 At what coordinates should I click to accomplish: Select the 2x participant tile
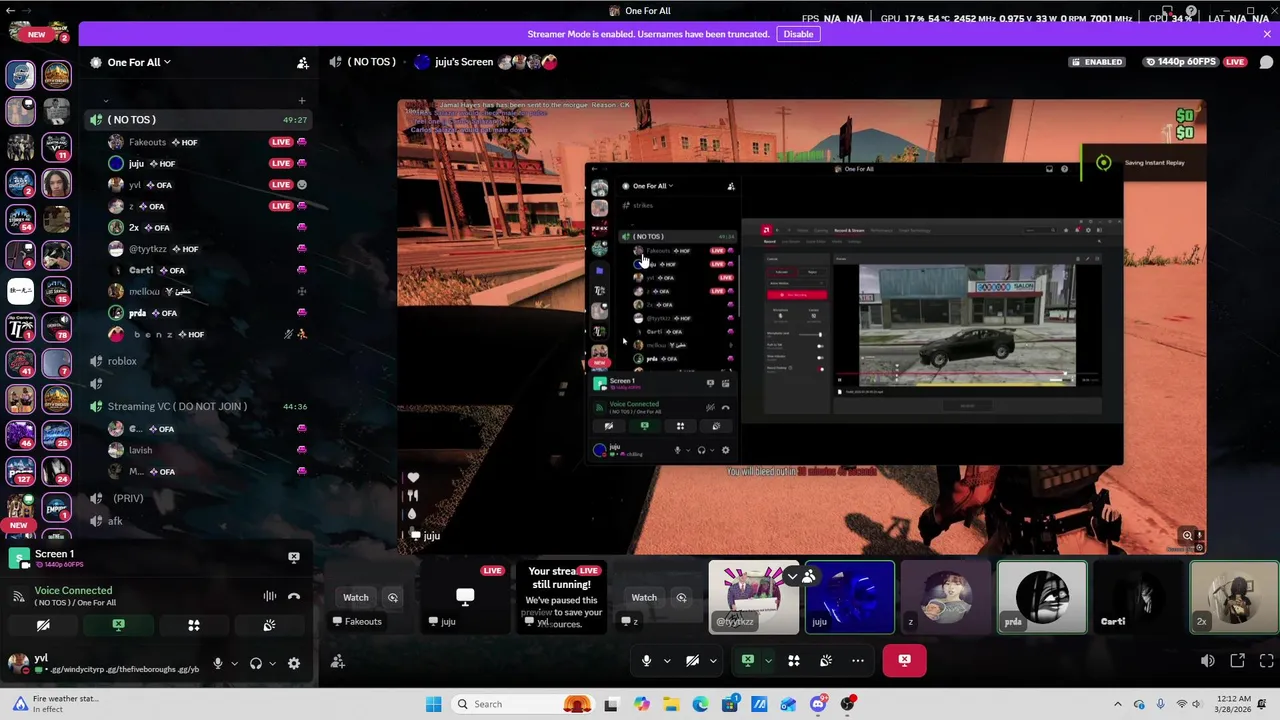tap(1234, 597)
